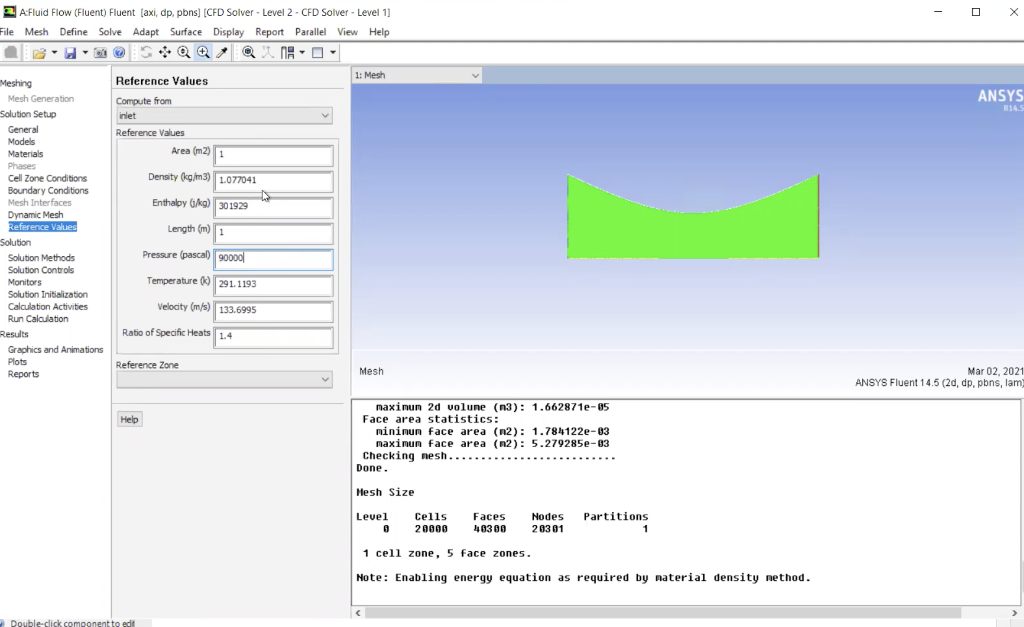The height and width of the screenshot is (627, 1024).
Task: Select Mesh Generation in the tree
Action: click(x=40, y=99)
